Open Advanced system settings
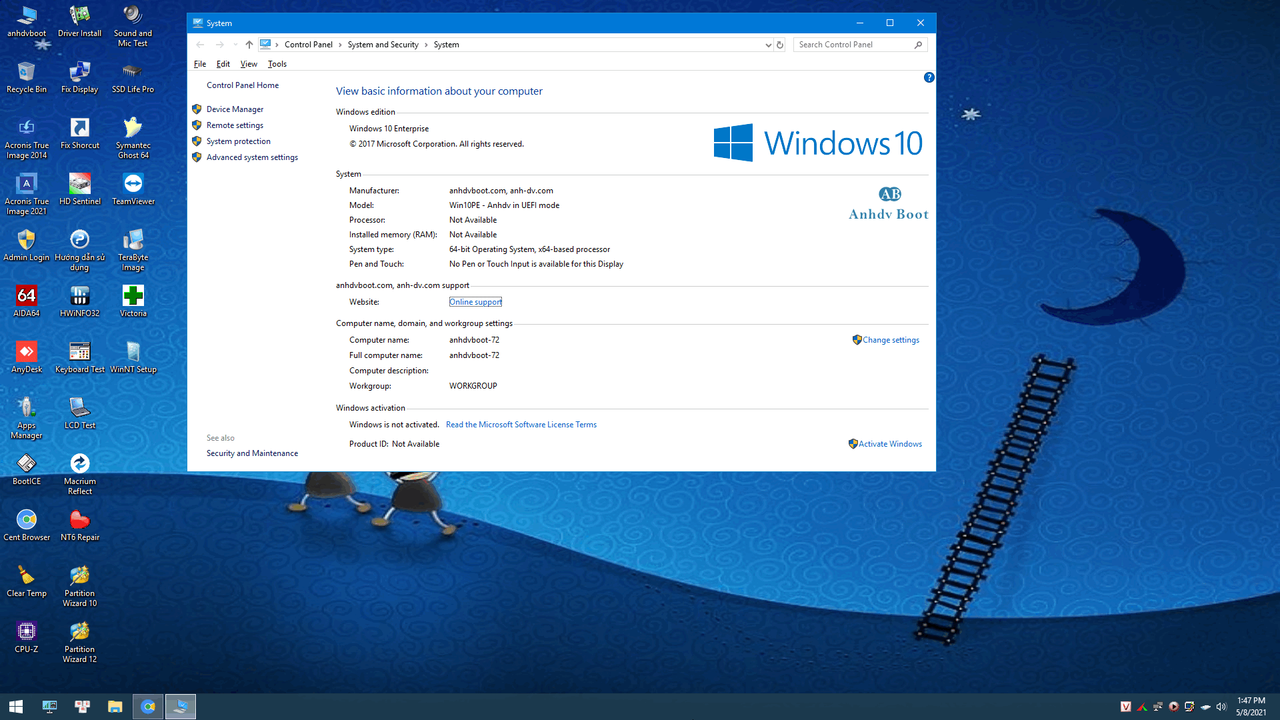 (252, 157)
